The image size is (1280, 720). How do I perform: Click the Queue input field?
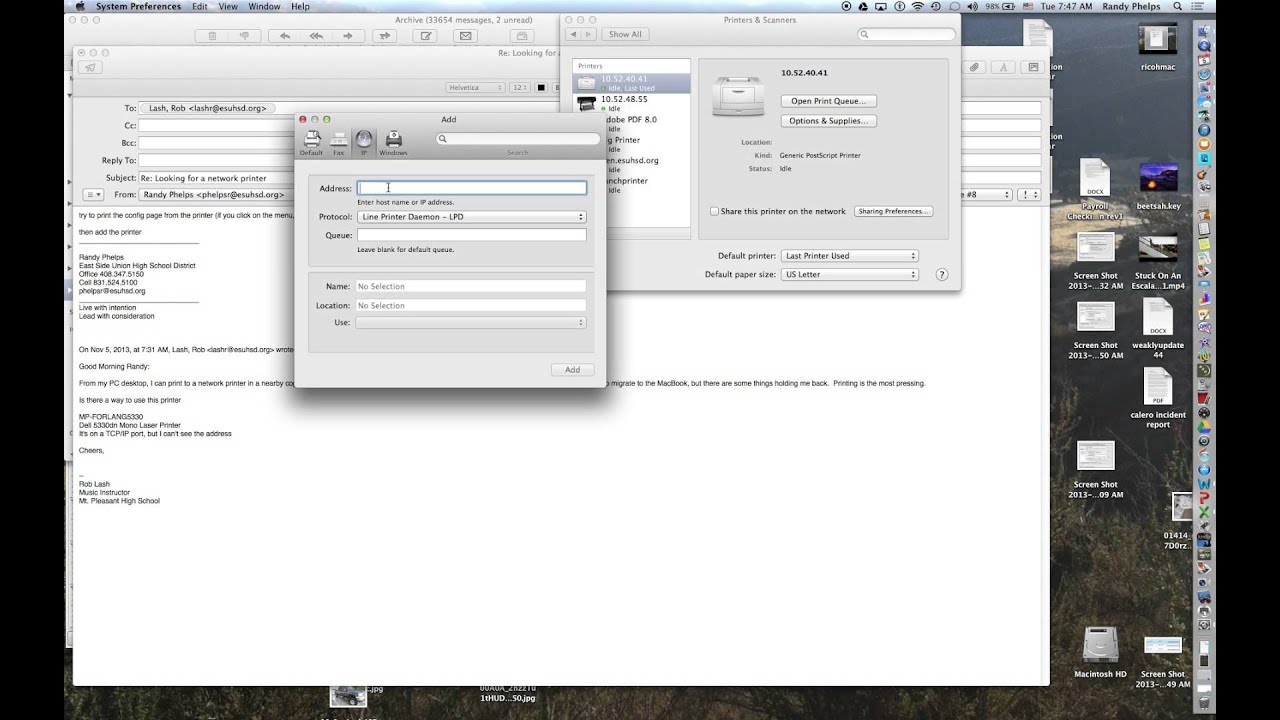pyautogui.click(x=471, y=235)
